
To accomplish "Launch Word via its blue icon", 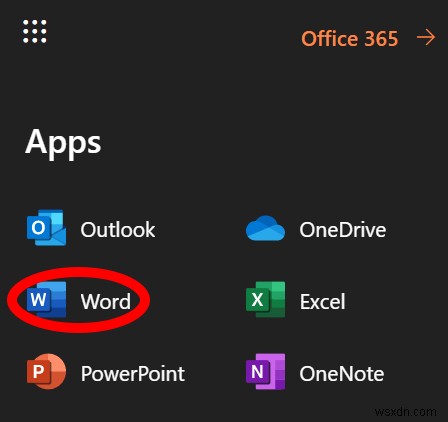I will pyautogui.click(x=46, y=299).
